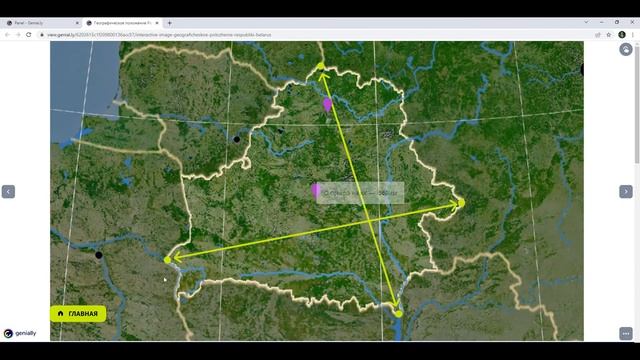
Task: Open the Chrome three-dot menu
Action: click(x=633, y=35)
